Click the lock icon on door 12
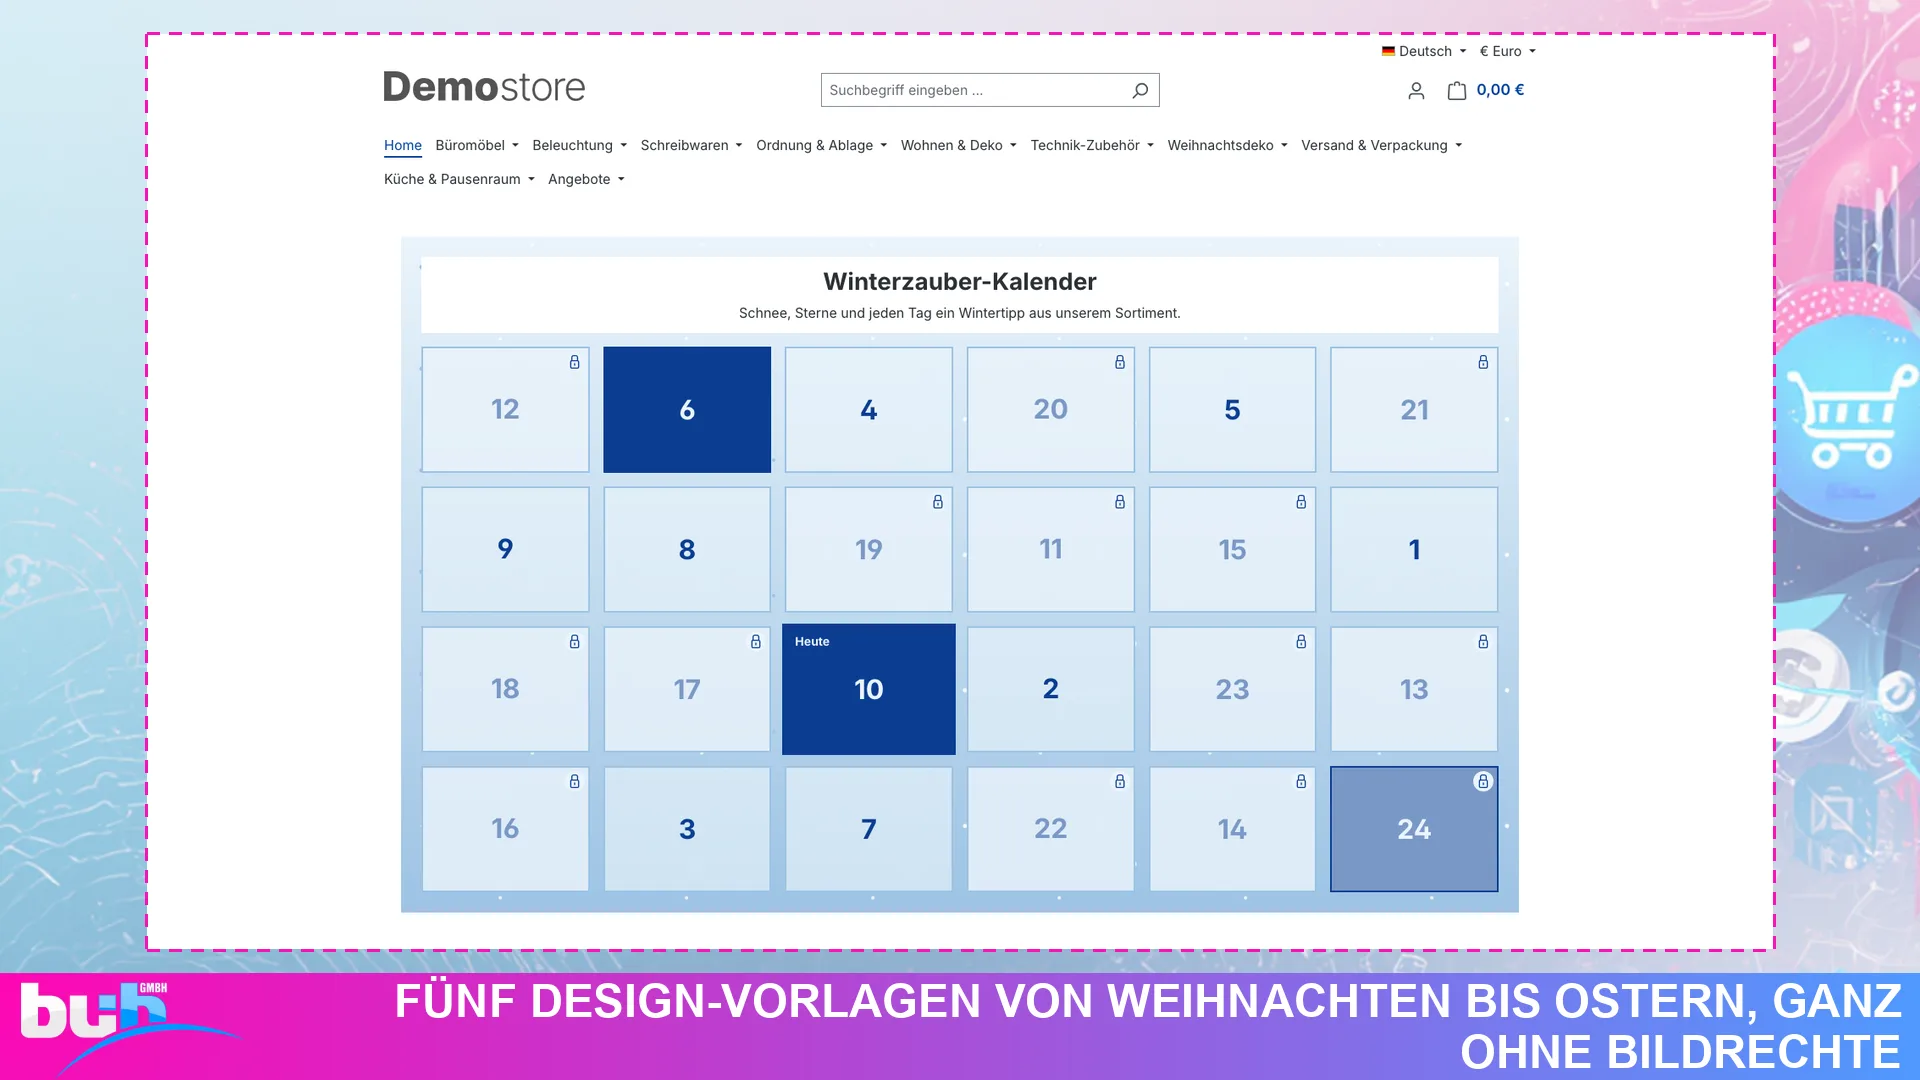Viewport: 1920px width, 1080px height. (575, 362)
